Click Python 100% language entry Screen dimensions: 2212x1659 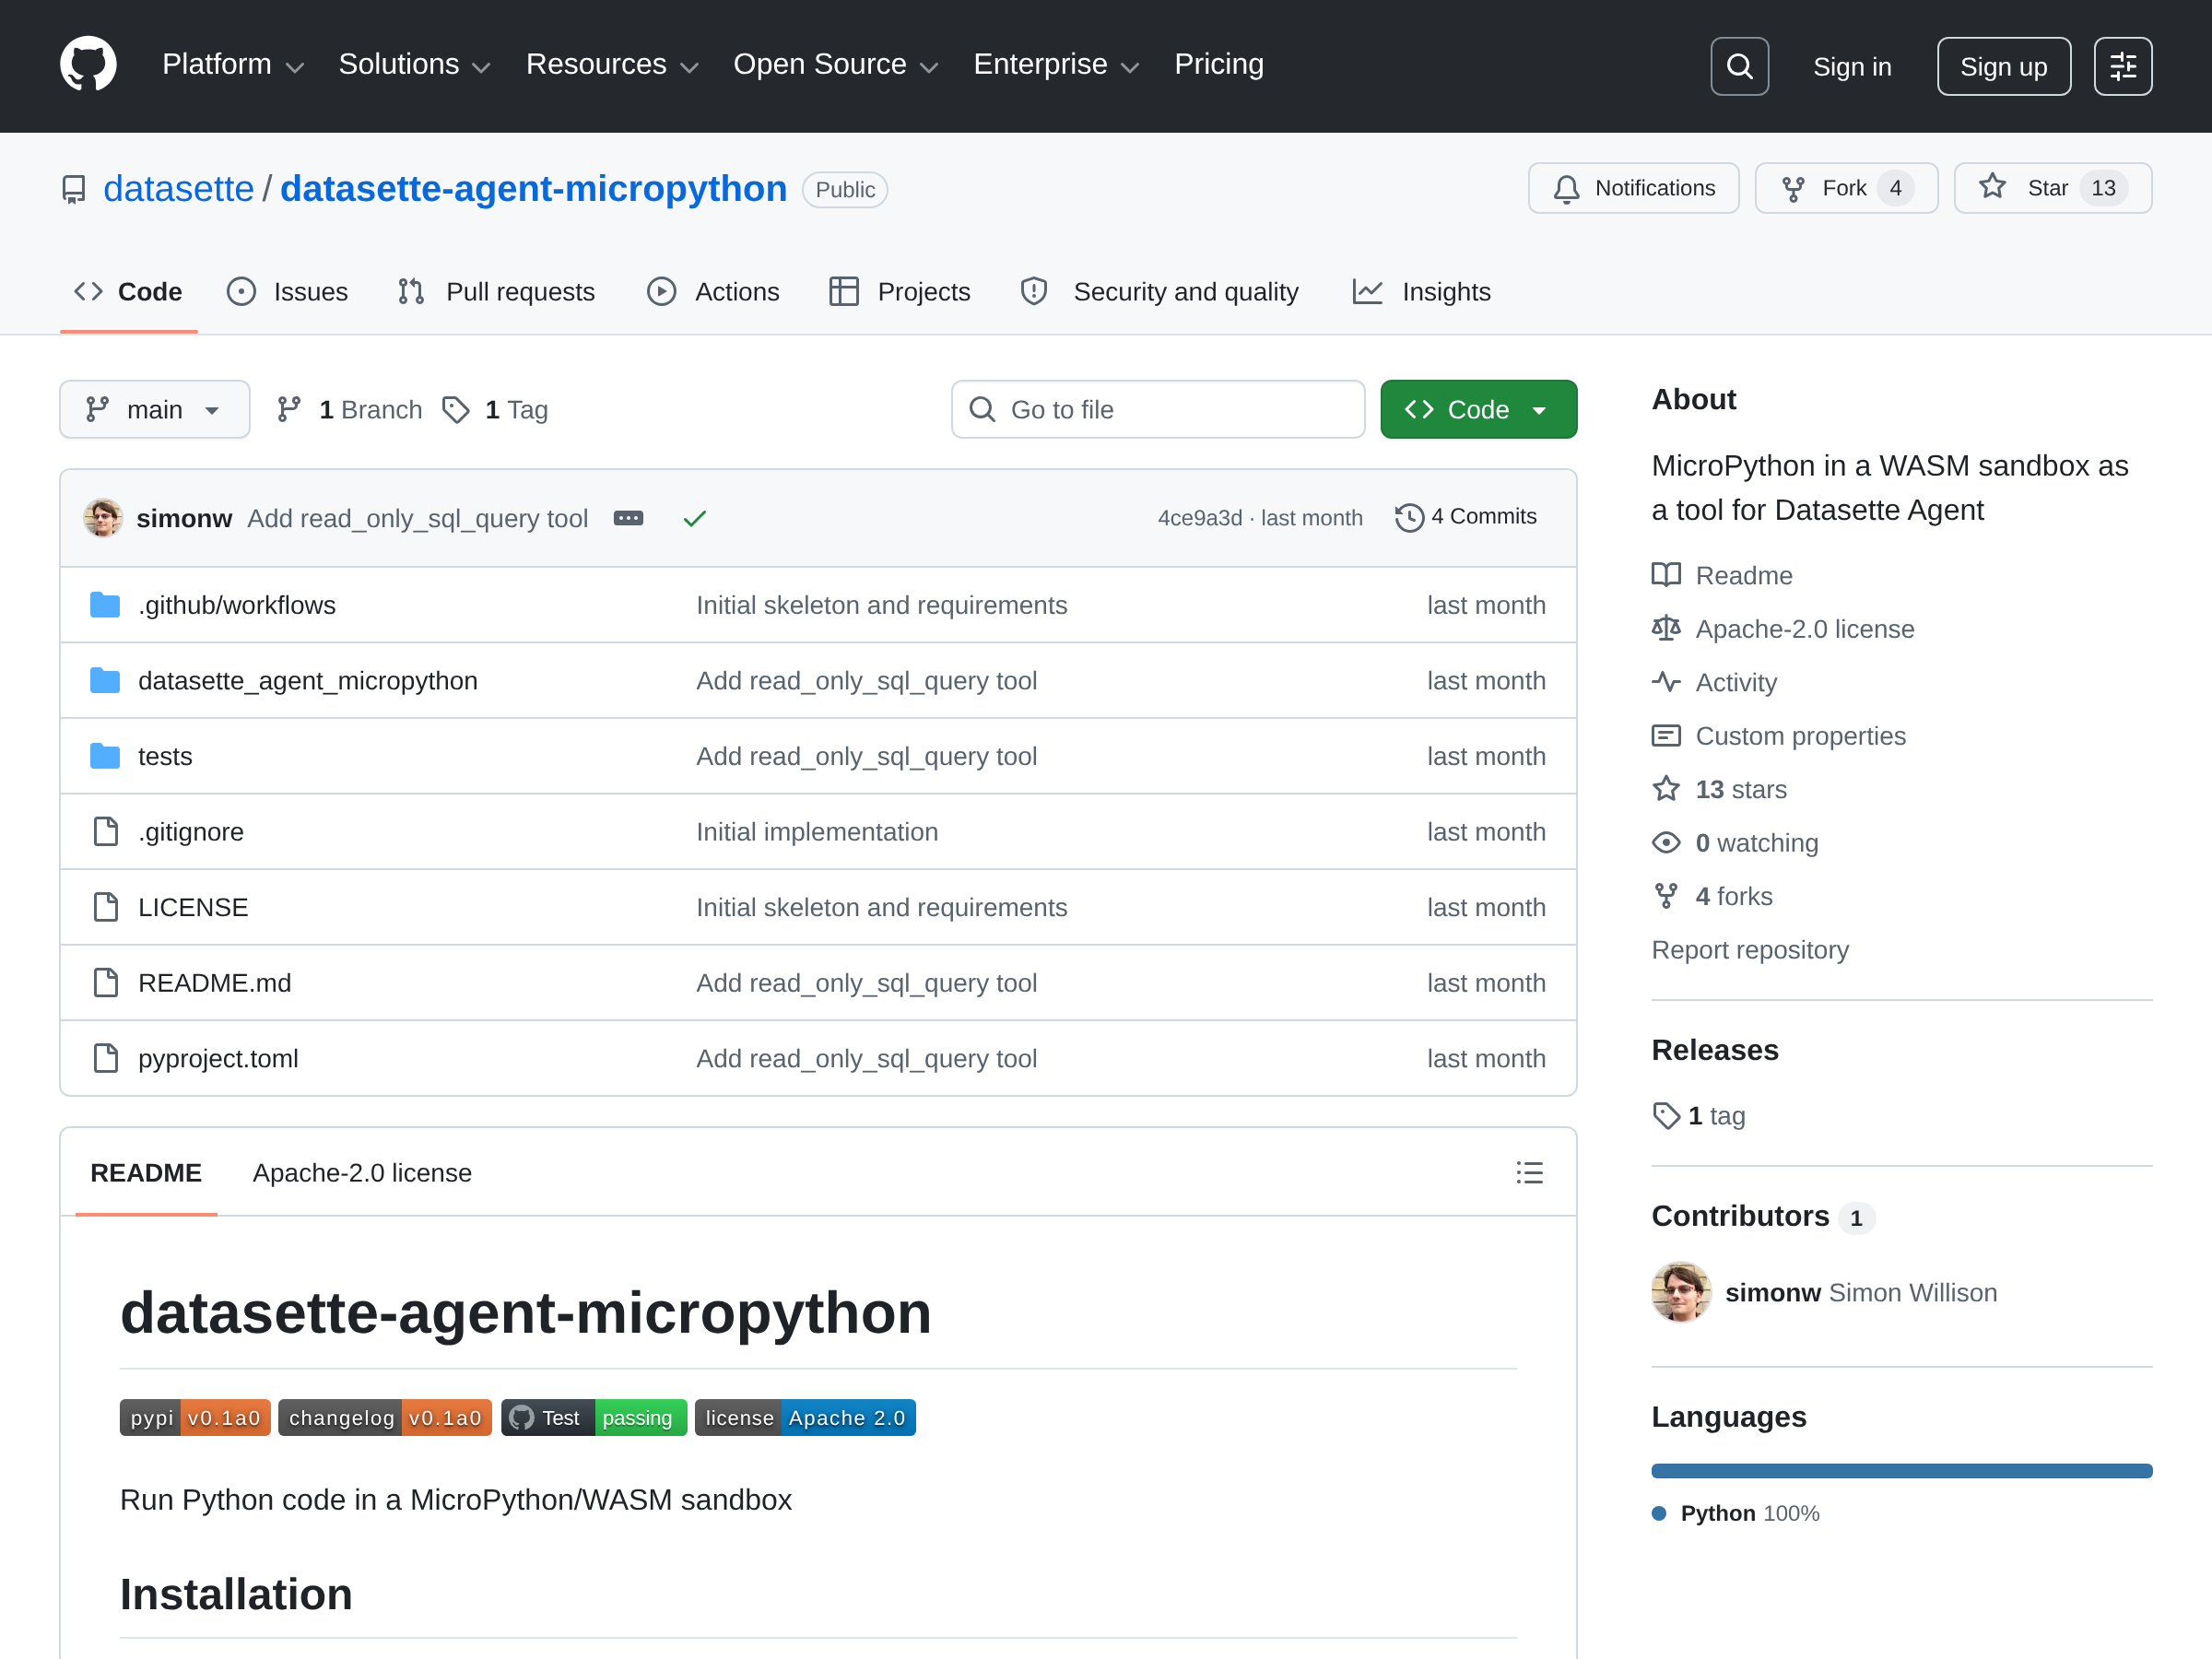click(x=1737, y=1513)
